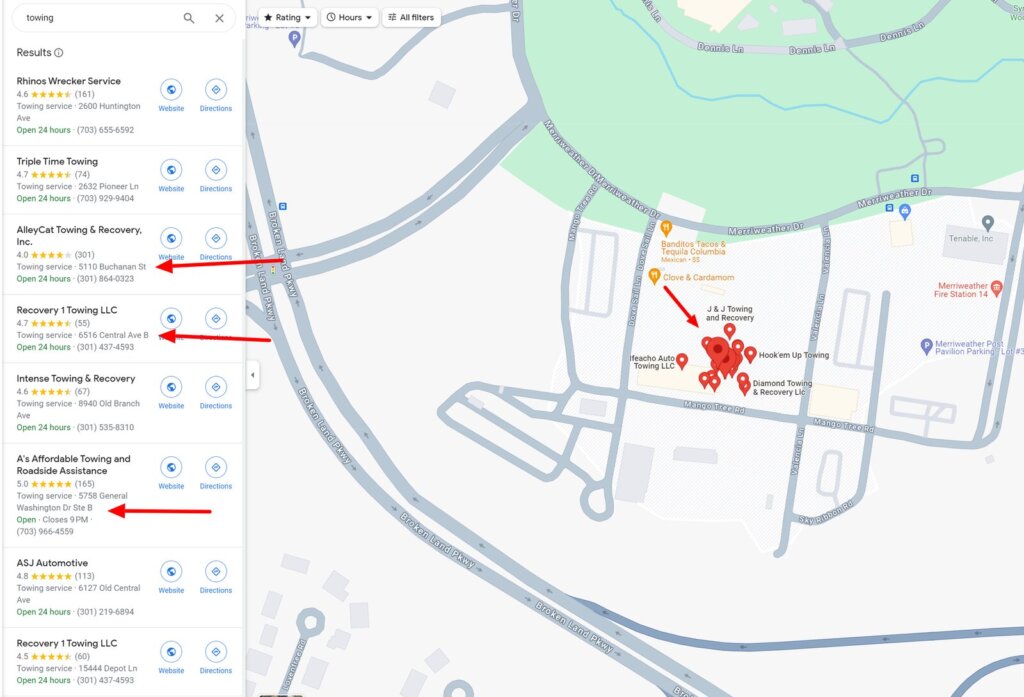Select Hook'em Up Towing map pin
The height and width of the screenshot is (697, 1024).
click(x=750, y=354)
